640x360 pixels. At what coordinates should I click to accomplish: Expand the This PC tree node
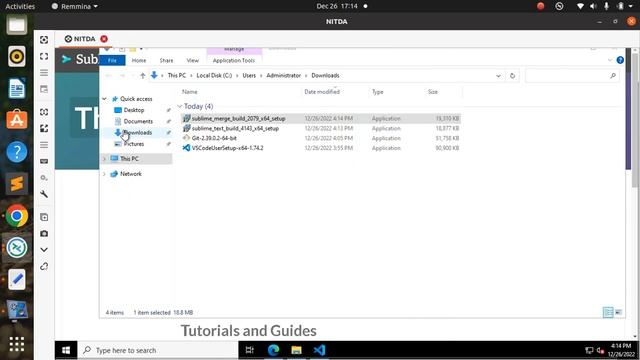click(104, 159)
